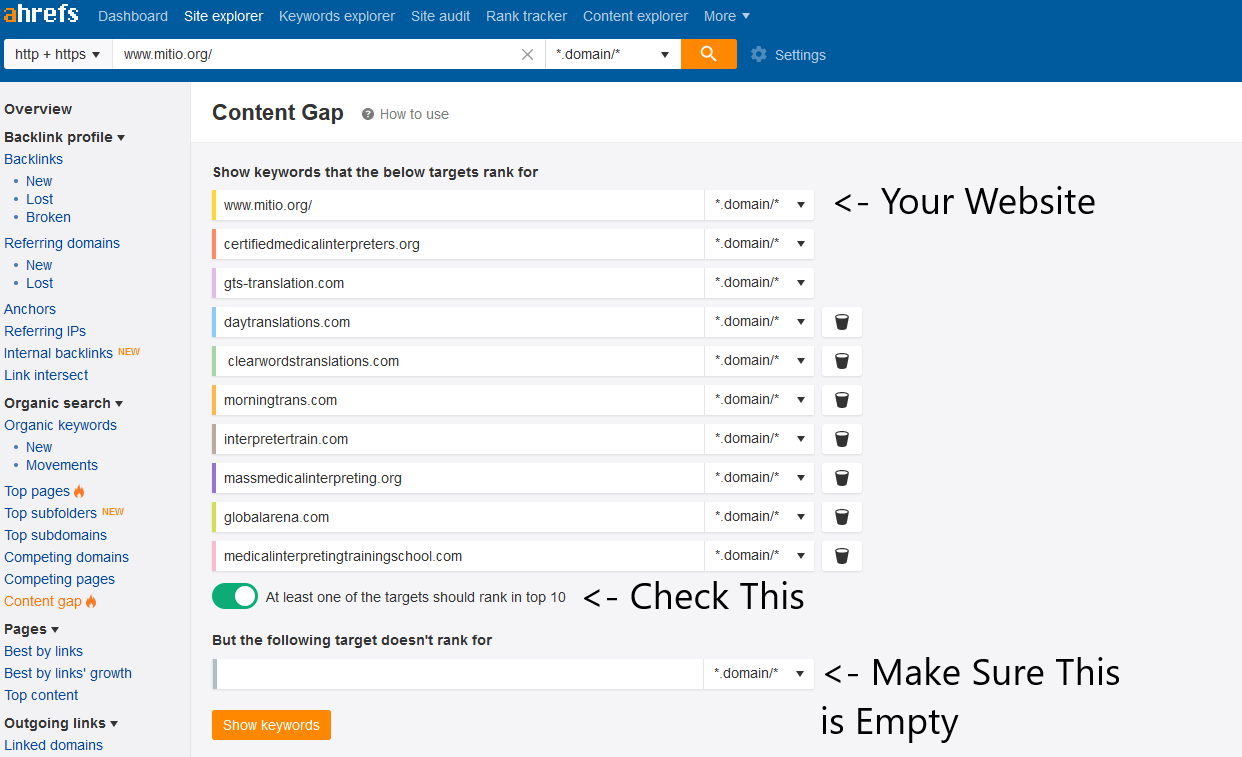Open Best by links report
This screenshot has width=1242, height=757.
click(x=43, y=651)
